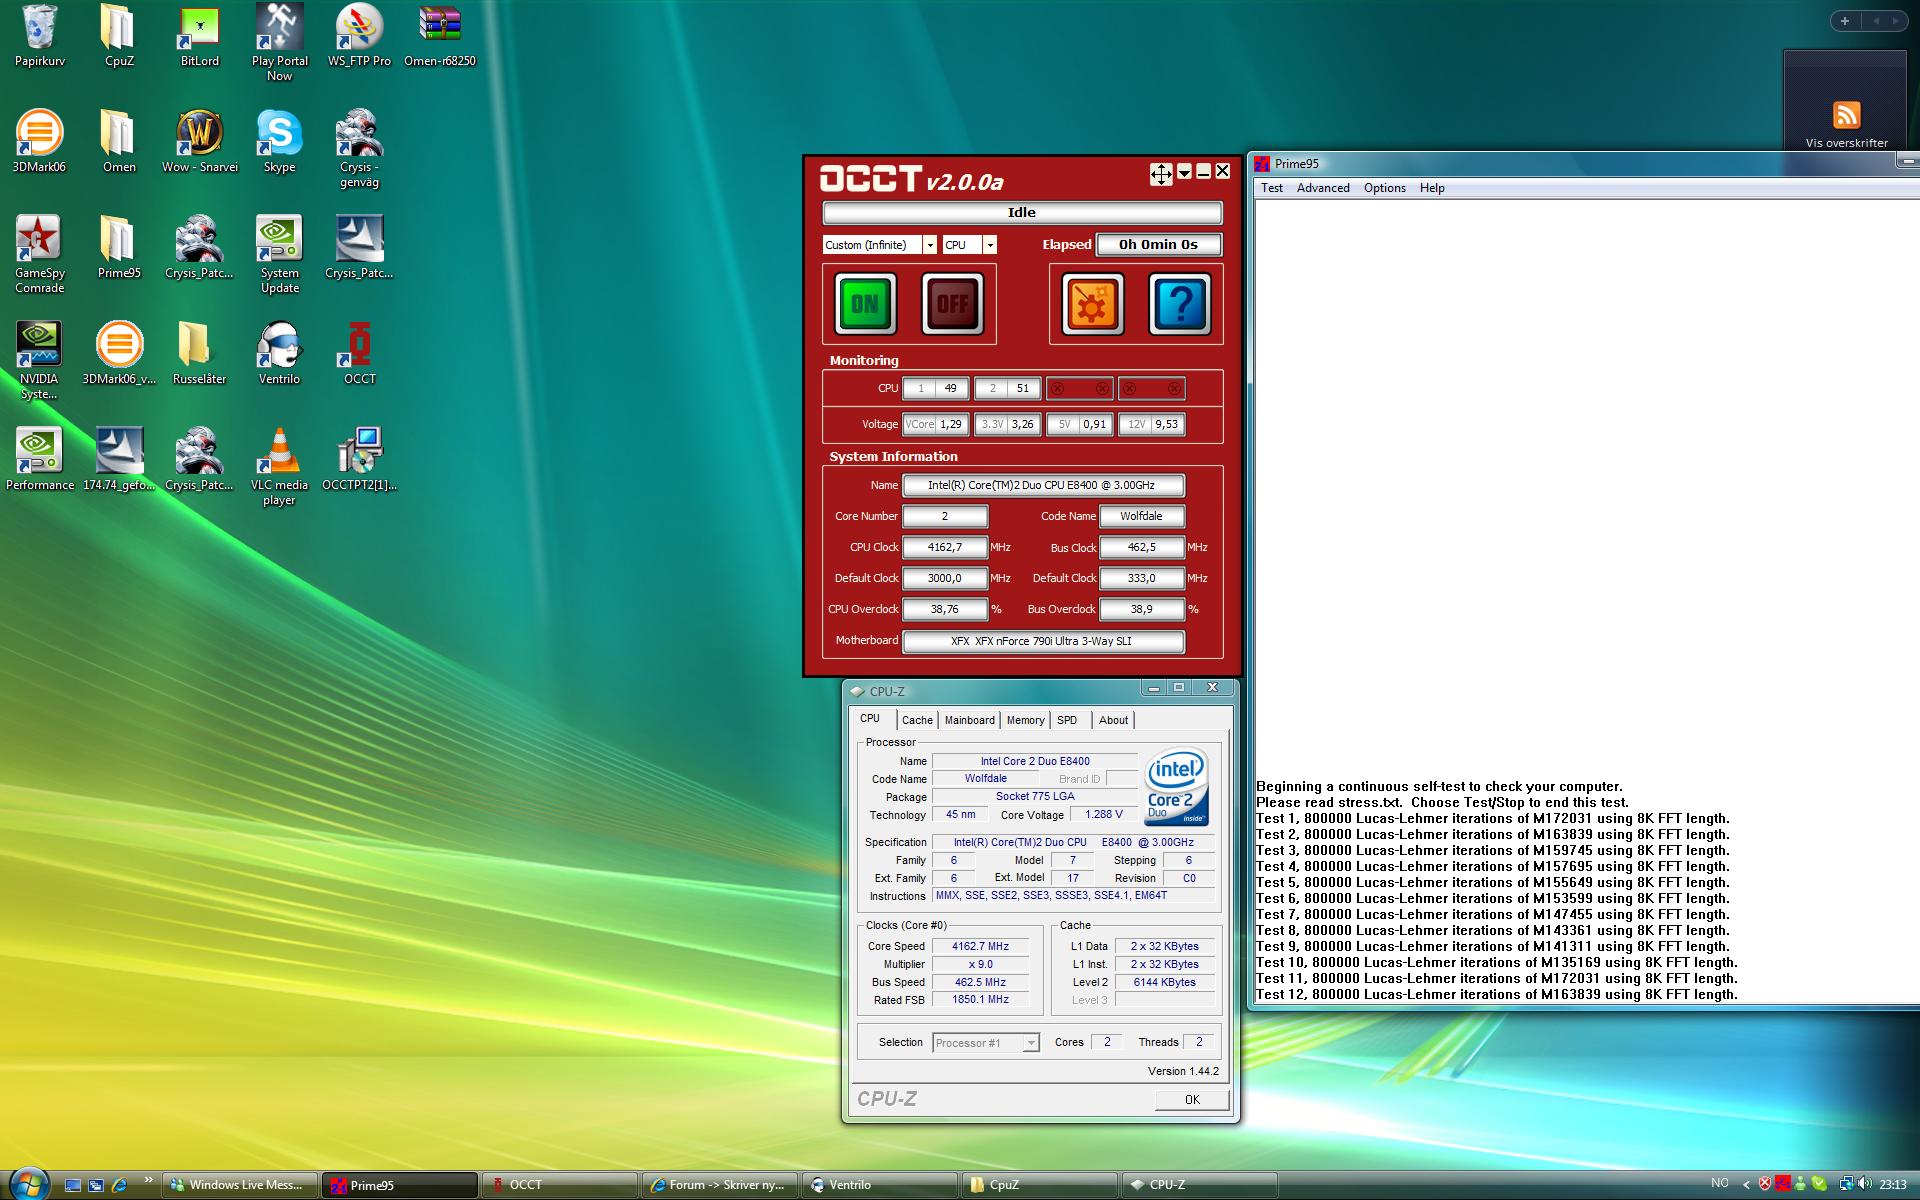Open the Options menu in Prime95
Screen dimensions: 1920x1200
coord(1385,188)
